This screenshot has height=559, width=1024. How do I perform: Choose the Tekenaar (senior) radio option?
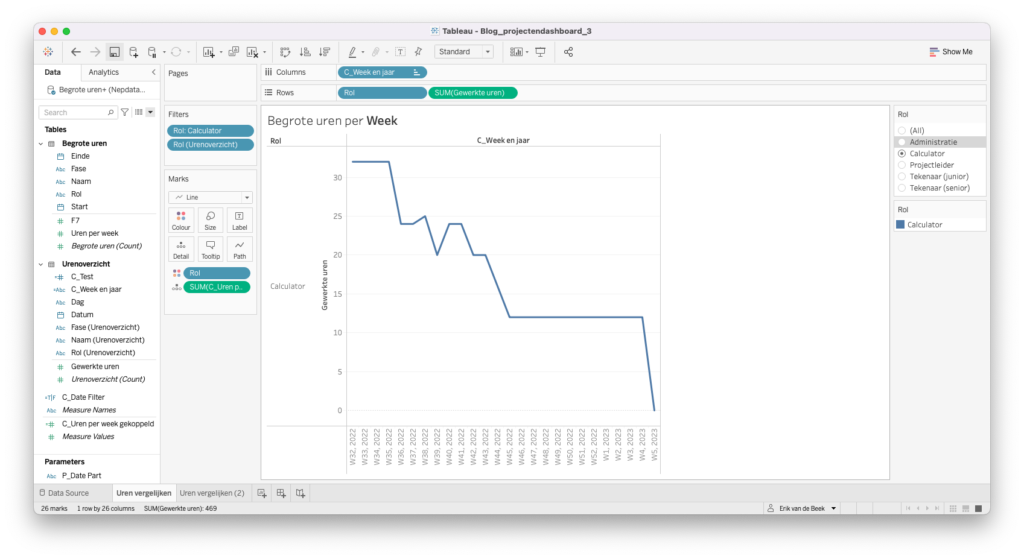click(x=902, y=187)
